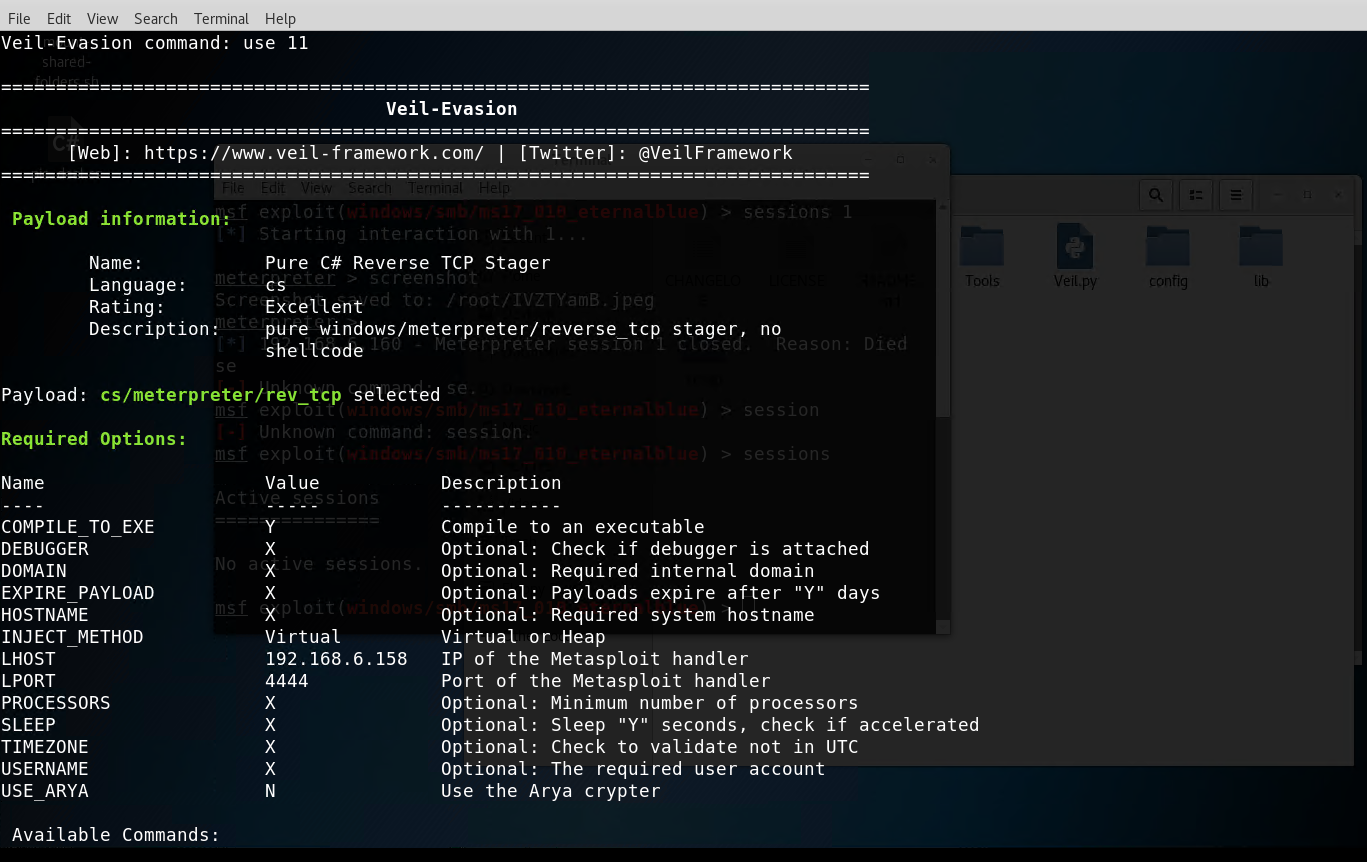The width and height of the screenshot is (1367, 862).
Task: Click the 'Veil-Evasion command: use 11' line
Action: (x=155, y=43)
